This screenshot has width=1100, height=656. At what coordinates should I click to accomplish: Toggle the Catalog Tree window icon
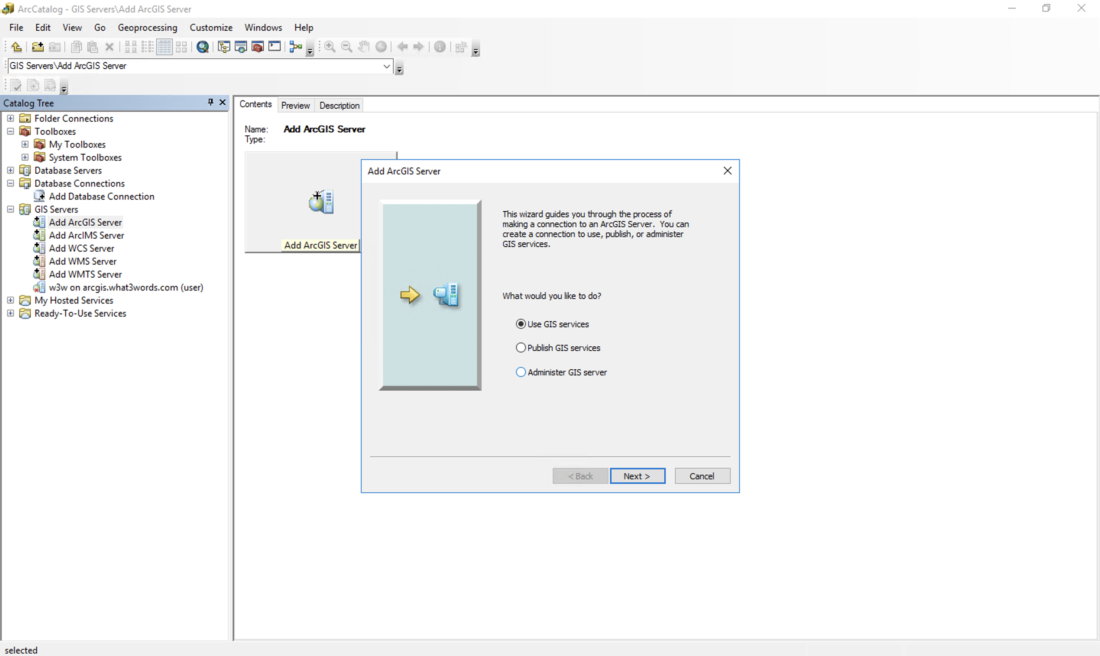[x=224, y=47]
